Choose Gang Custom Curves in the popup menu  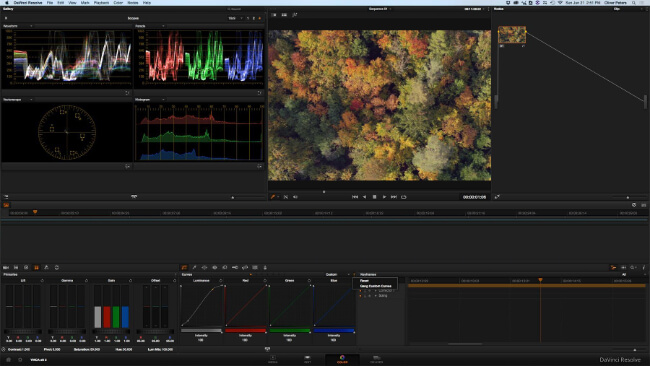[x=375, y=286]
